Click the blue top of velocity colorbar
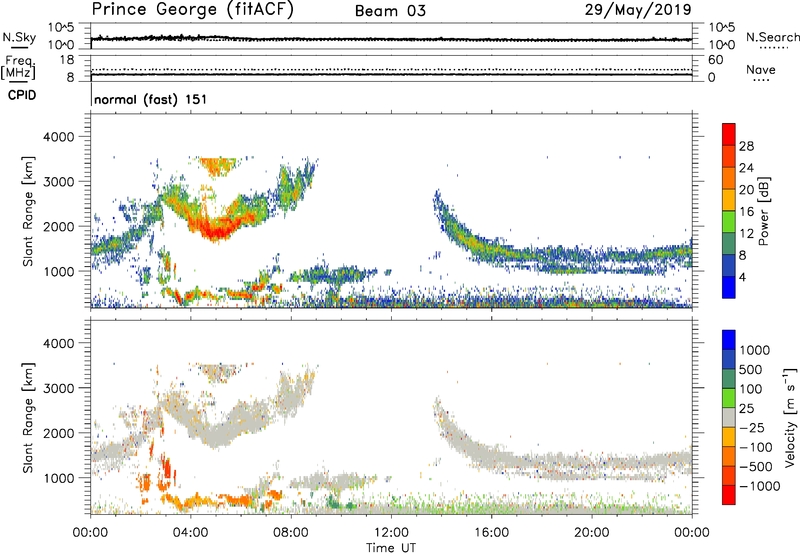 point(729,340)
